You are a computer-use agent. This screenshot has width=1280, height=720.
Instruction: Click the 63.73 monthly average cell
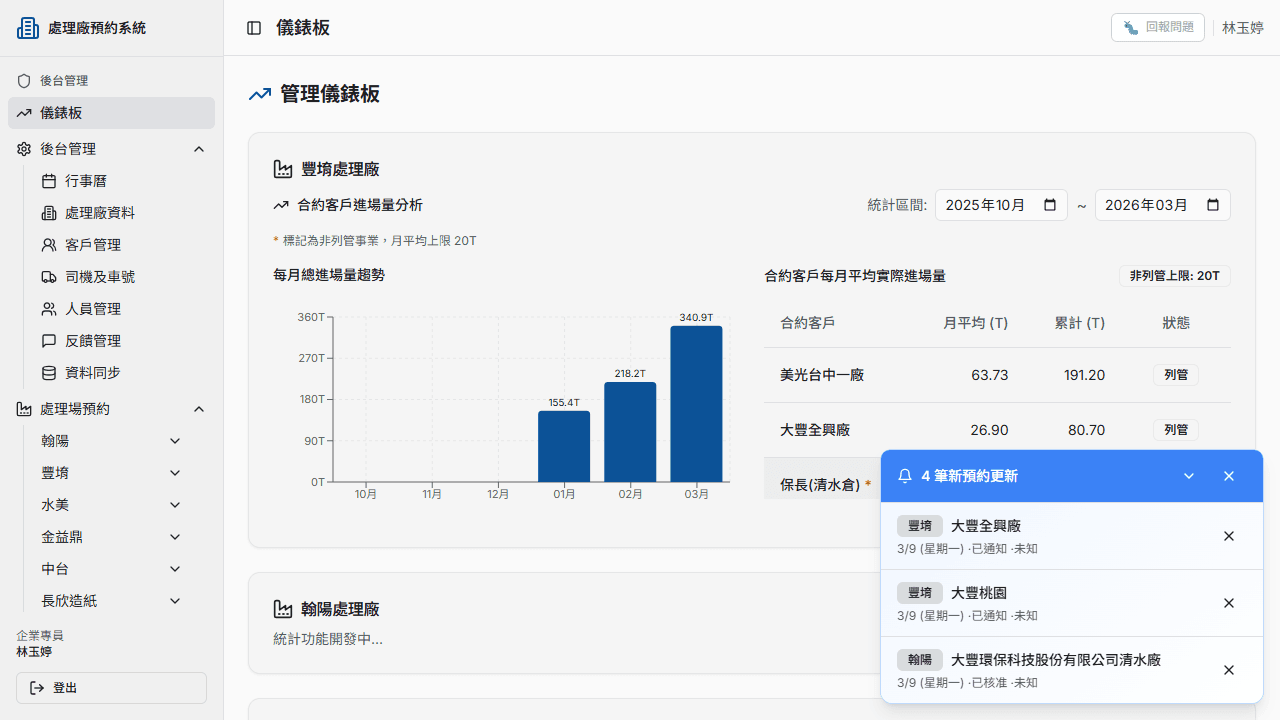click(x=989, y=375)
